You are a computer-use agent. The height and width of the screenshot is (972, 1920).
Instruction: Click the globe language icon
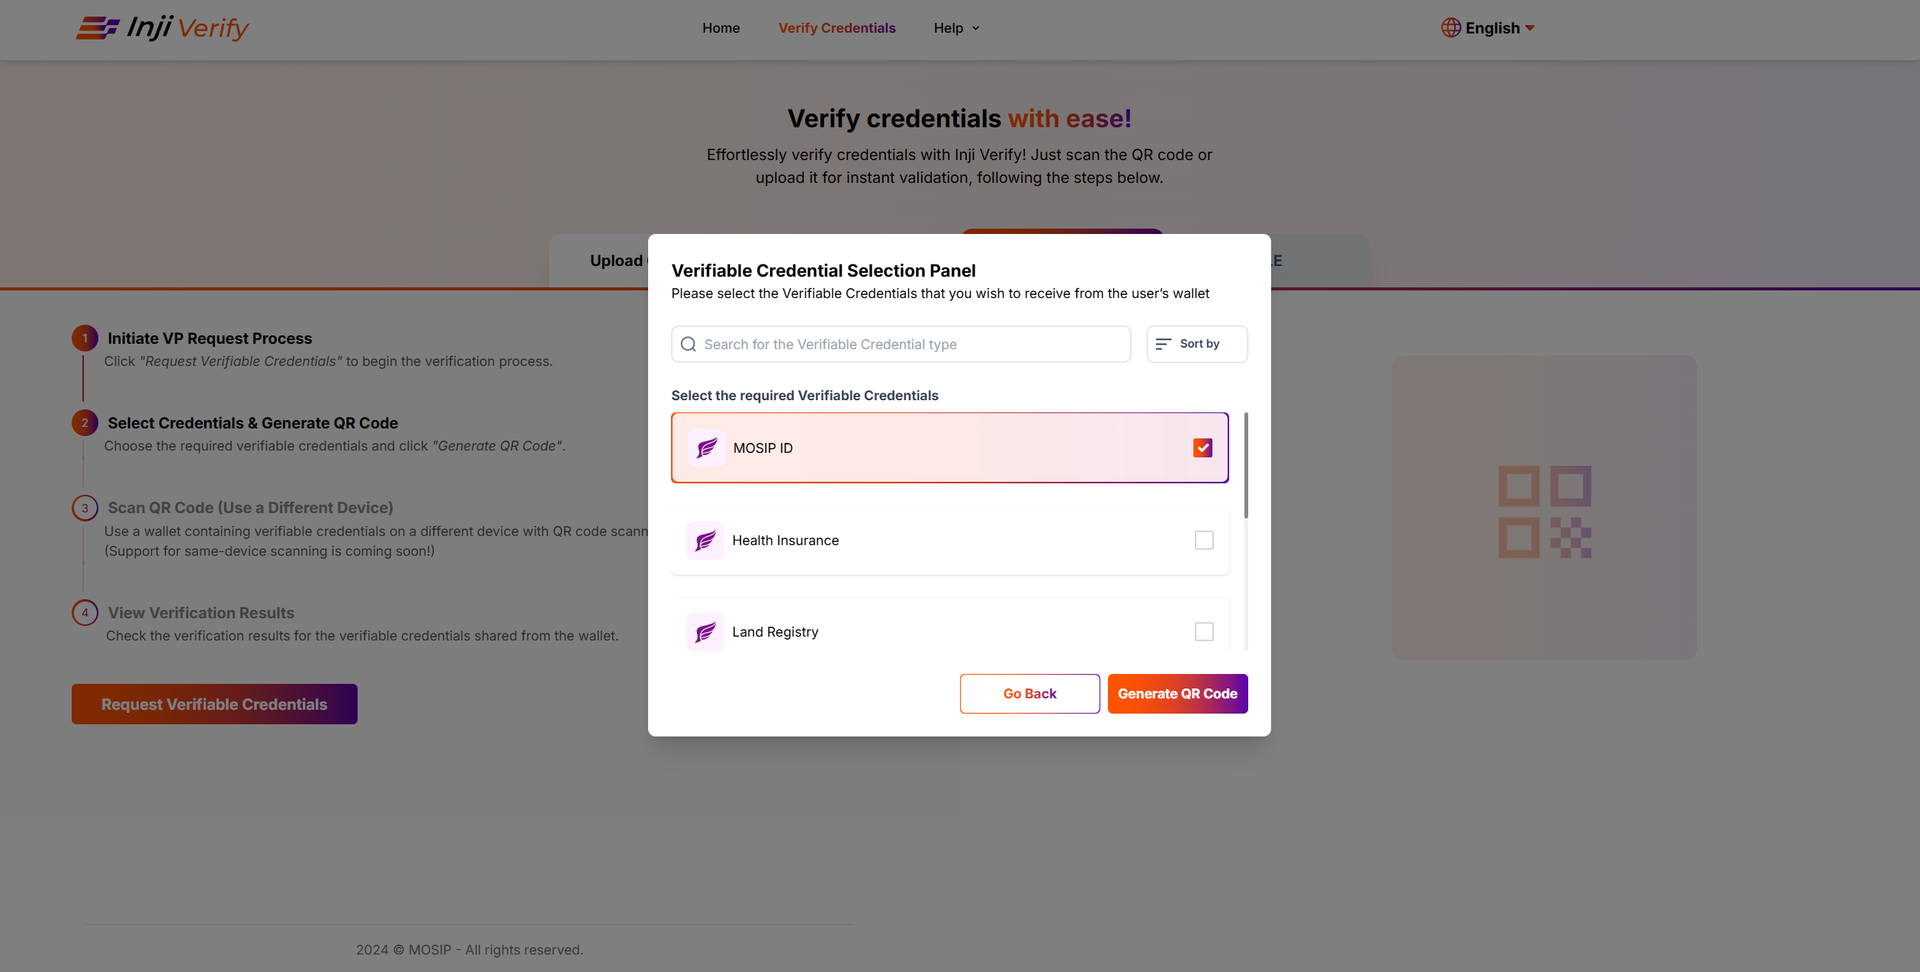[1450, 28]
